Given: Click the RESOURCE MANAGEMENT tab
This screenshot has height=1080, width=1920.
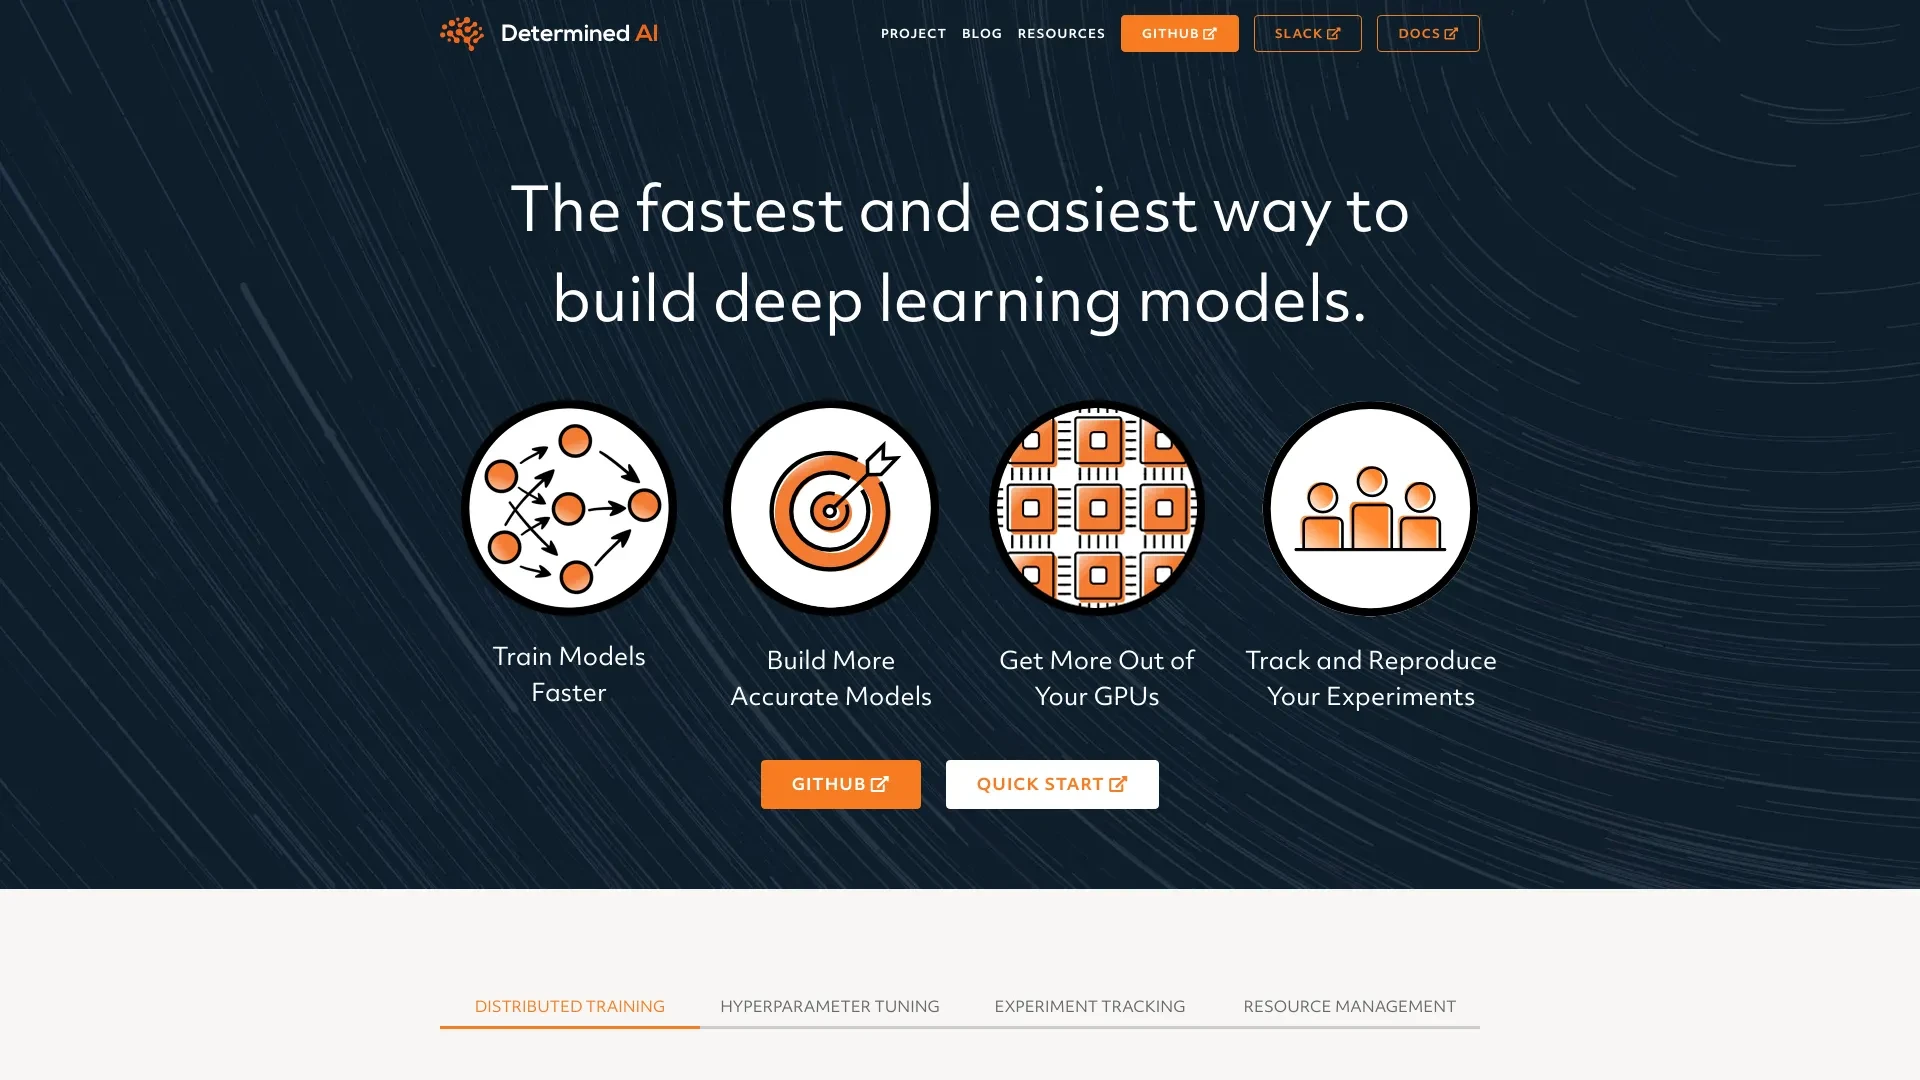Looking at the screenshot, I should pos(1349,1006).
